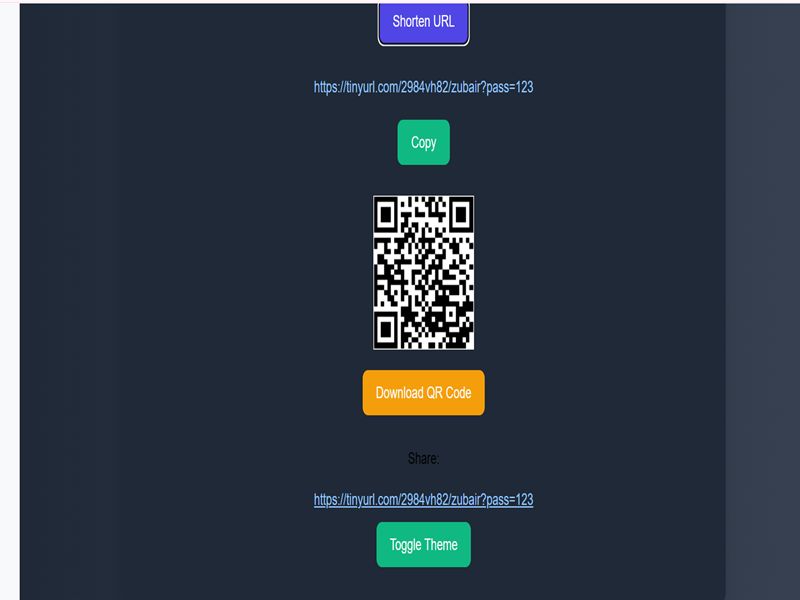Screen dimensions: 800x600
Task: Click the Shorten URL button
Action: point(423,22)
